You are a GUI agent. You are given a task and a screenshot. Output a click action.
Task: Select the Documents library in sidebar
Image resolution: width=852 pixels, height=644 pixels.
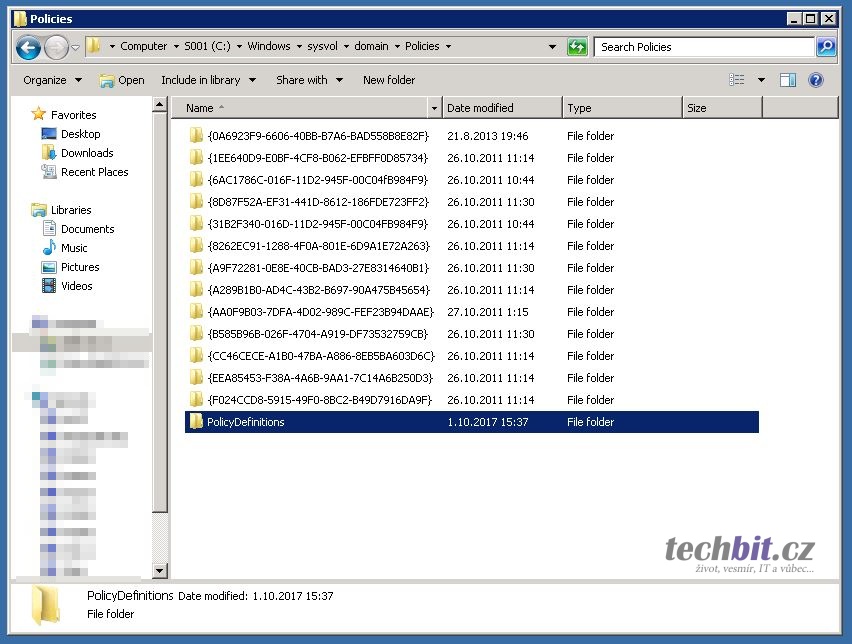(87, 229)
